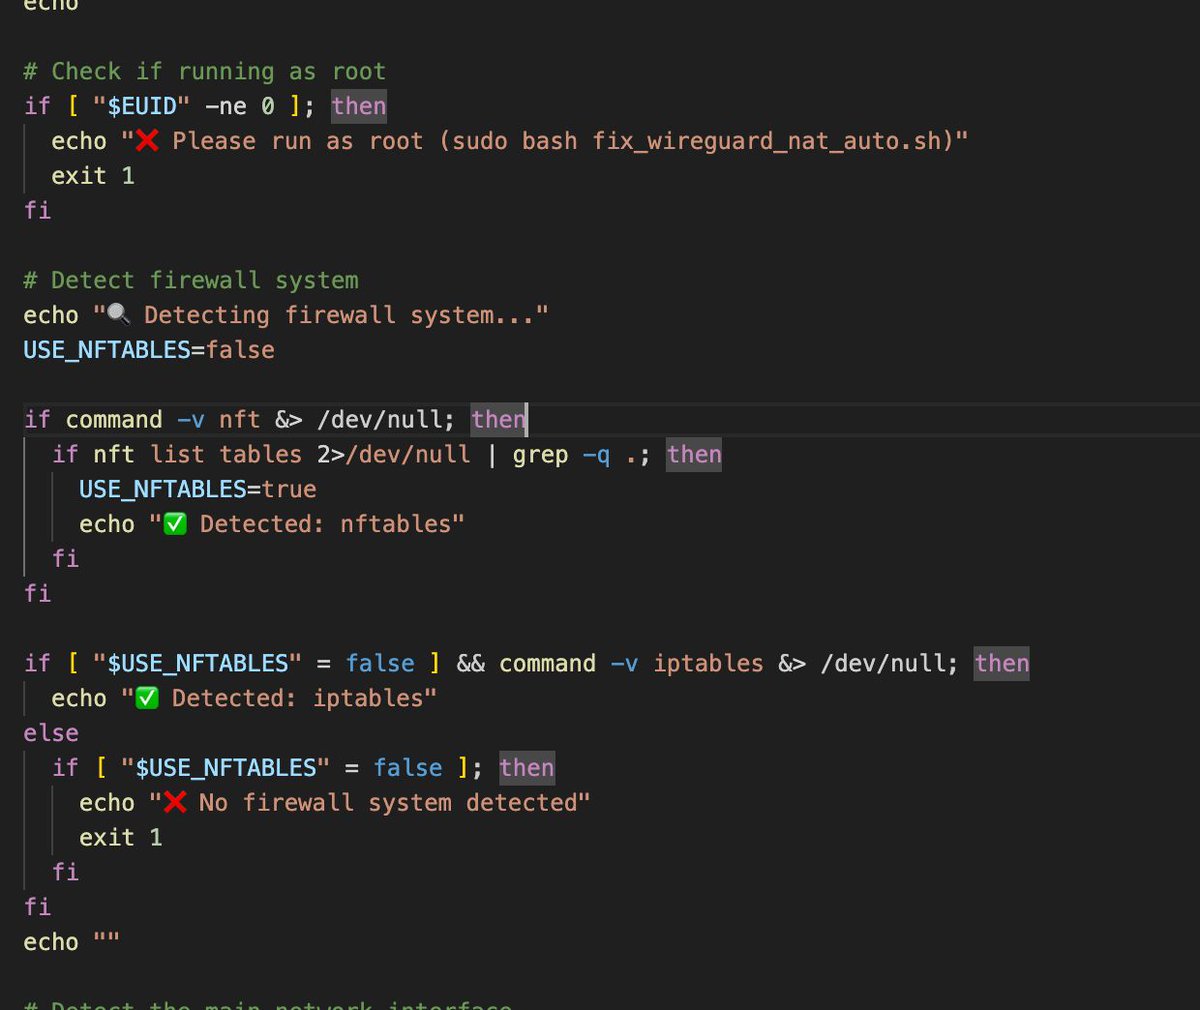Click the 'else' keyword line
1200x1010 pixels.
51,734
